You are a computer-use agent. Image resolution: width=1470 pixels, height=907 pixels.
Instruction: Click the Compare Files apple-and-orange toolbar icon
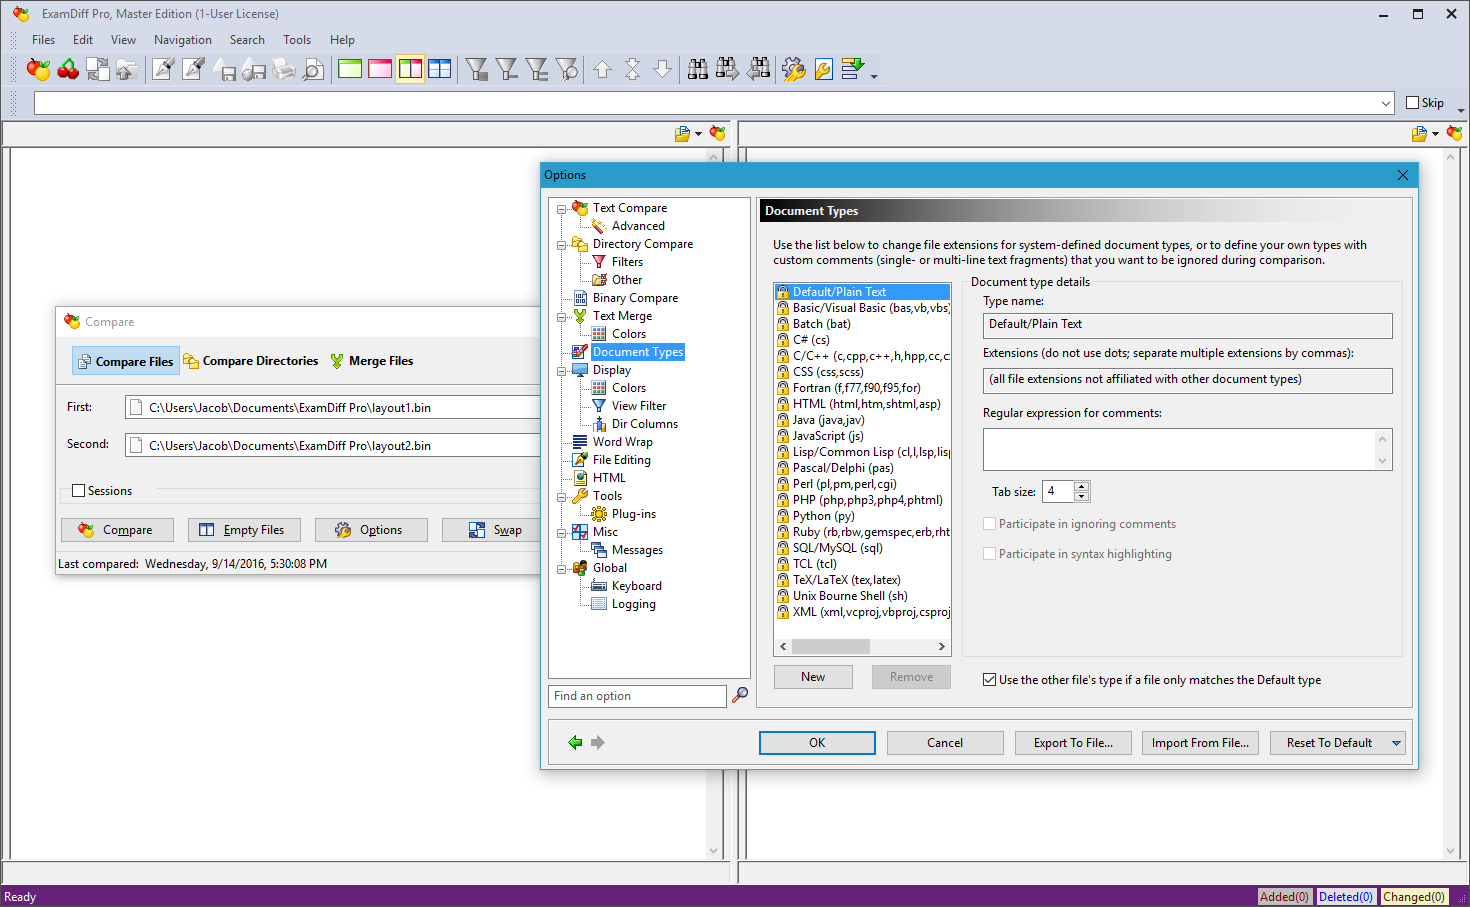click(x=39, y=69)
